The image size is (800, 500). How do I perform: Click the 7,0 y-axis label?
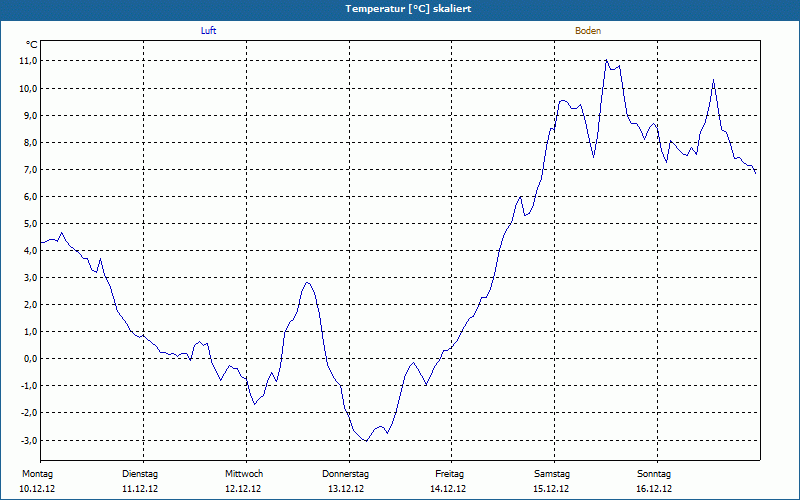[x=30, y=169]
